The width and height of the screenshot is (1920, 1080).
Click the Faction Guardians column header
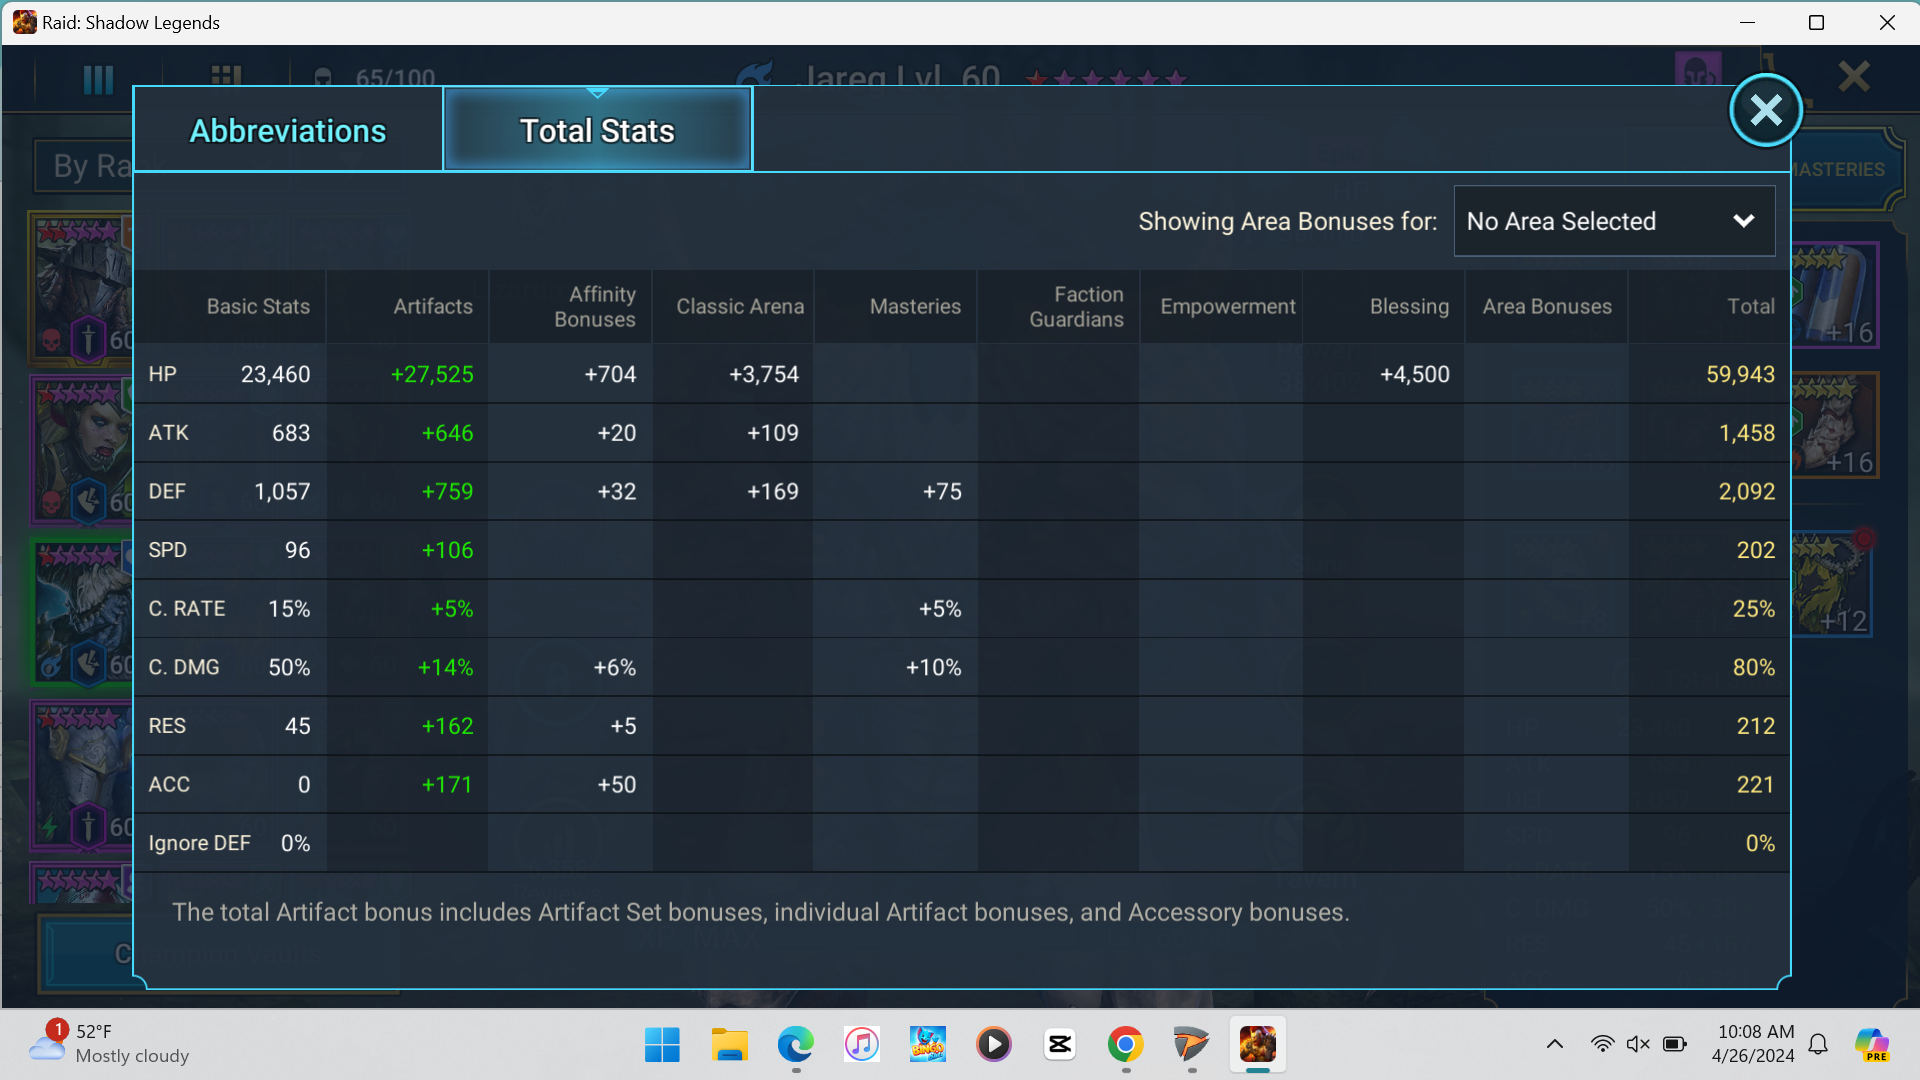point(1077,306)
